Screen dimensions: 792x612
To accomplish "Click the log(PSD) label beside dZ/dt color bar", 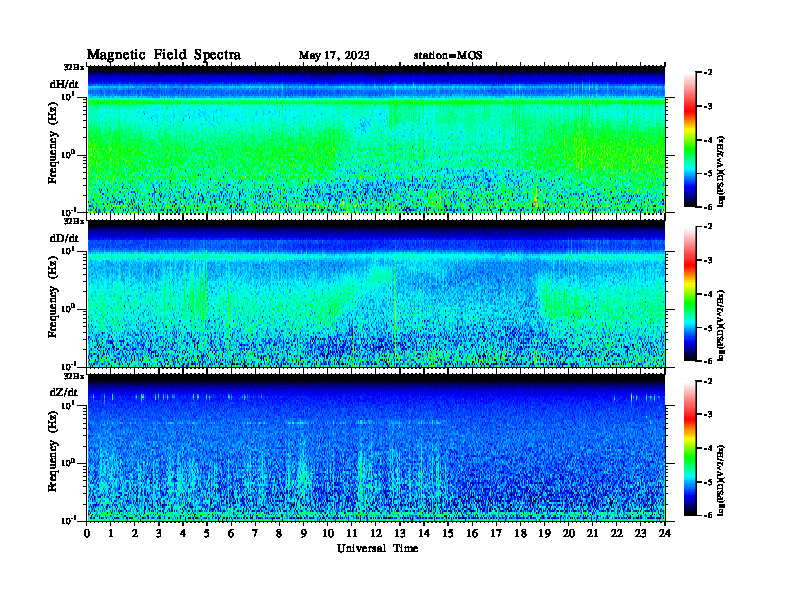I will [x=722, y=479].
